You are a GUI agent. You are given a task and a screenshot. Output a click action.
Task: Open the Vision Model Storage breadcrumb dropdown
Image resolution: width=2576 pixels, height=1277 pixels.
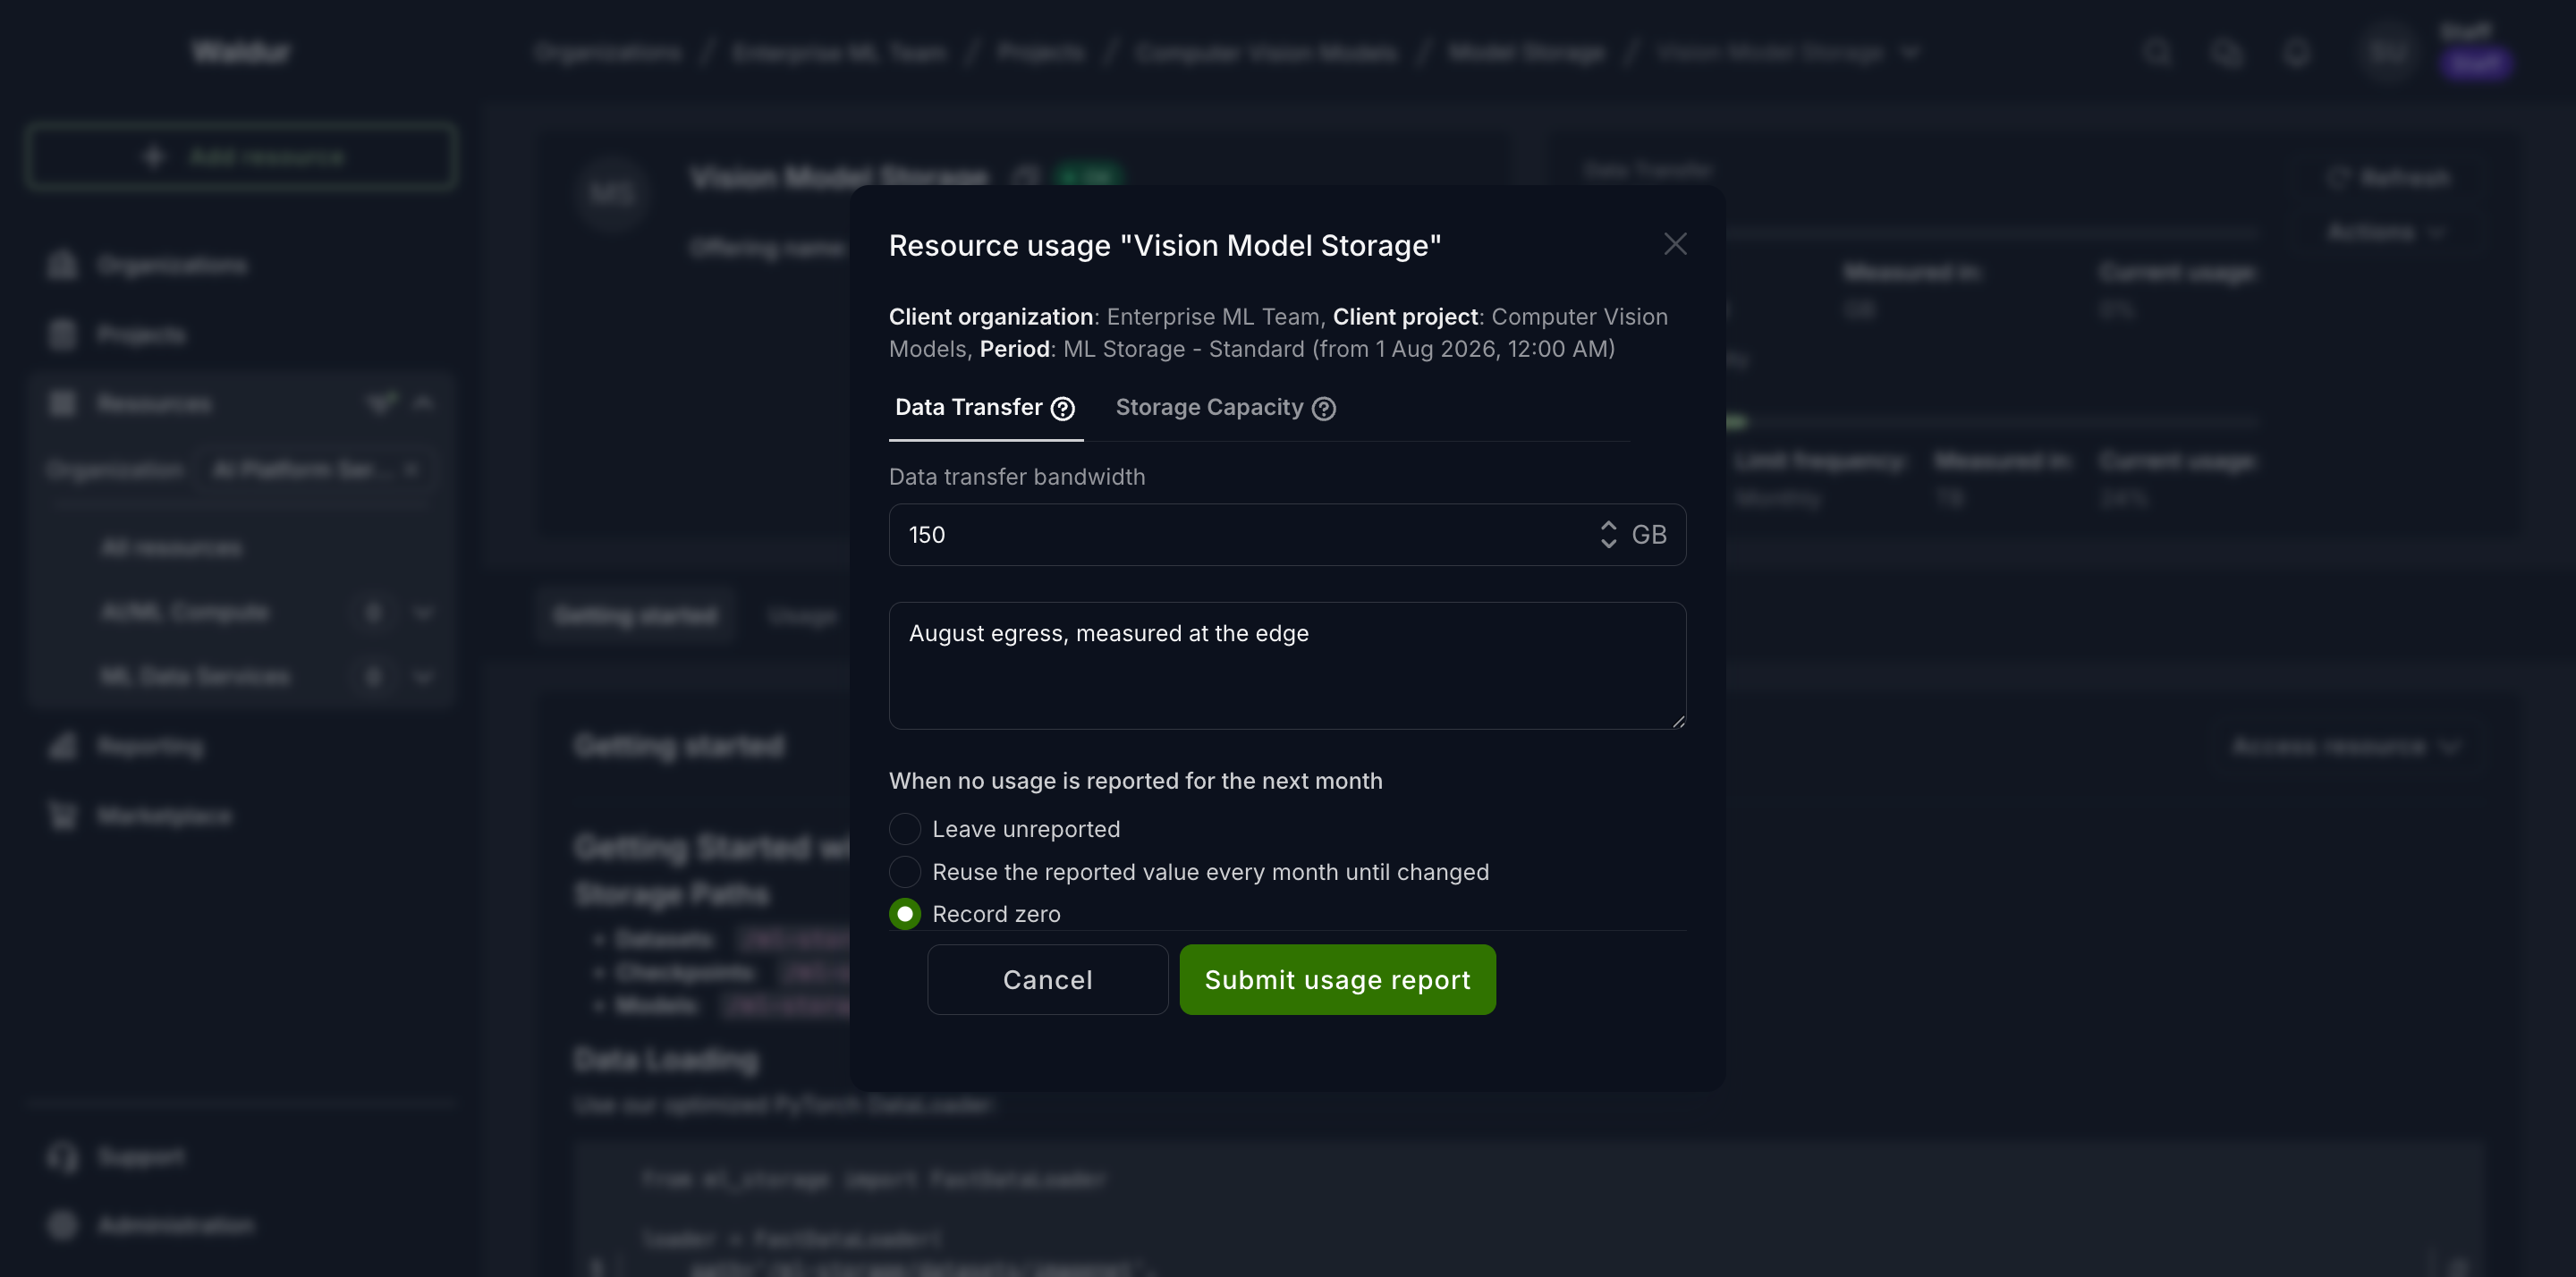click(1911, 52)
